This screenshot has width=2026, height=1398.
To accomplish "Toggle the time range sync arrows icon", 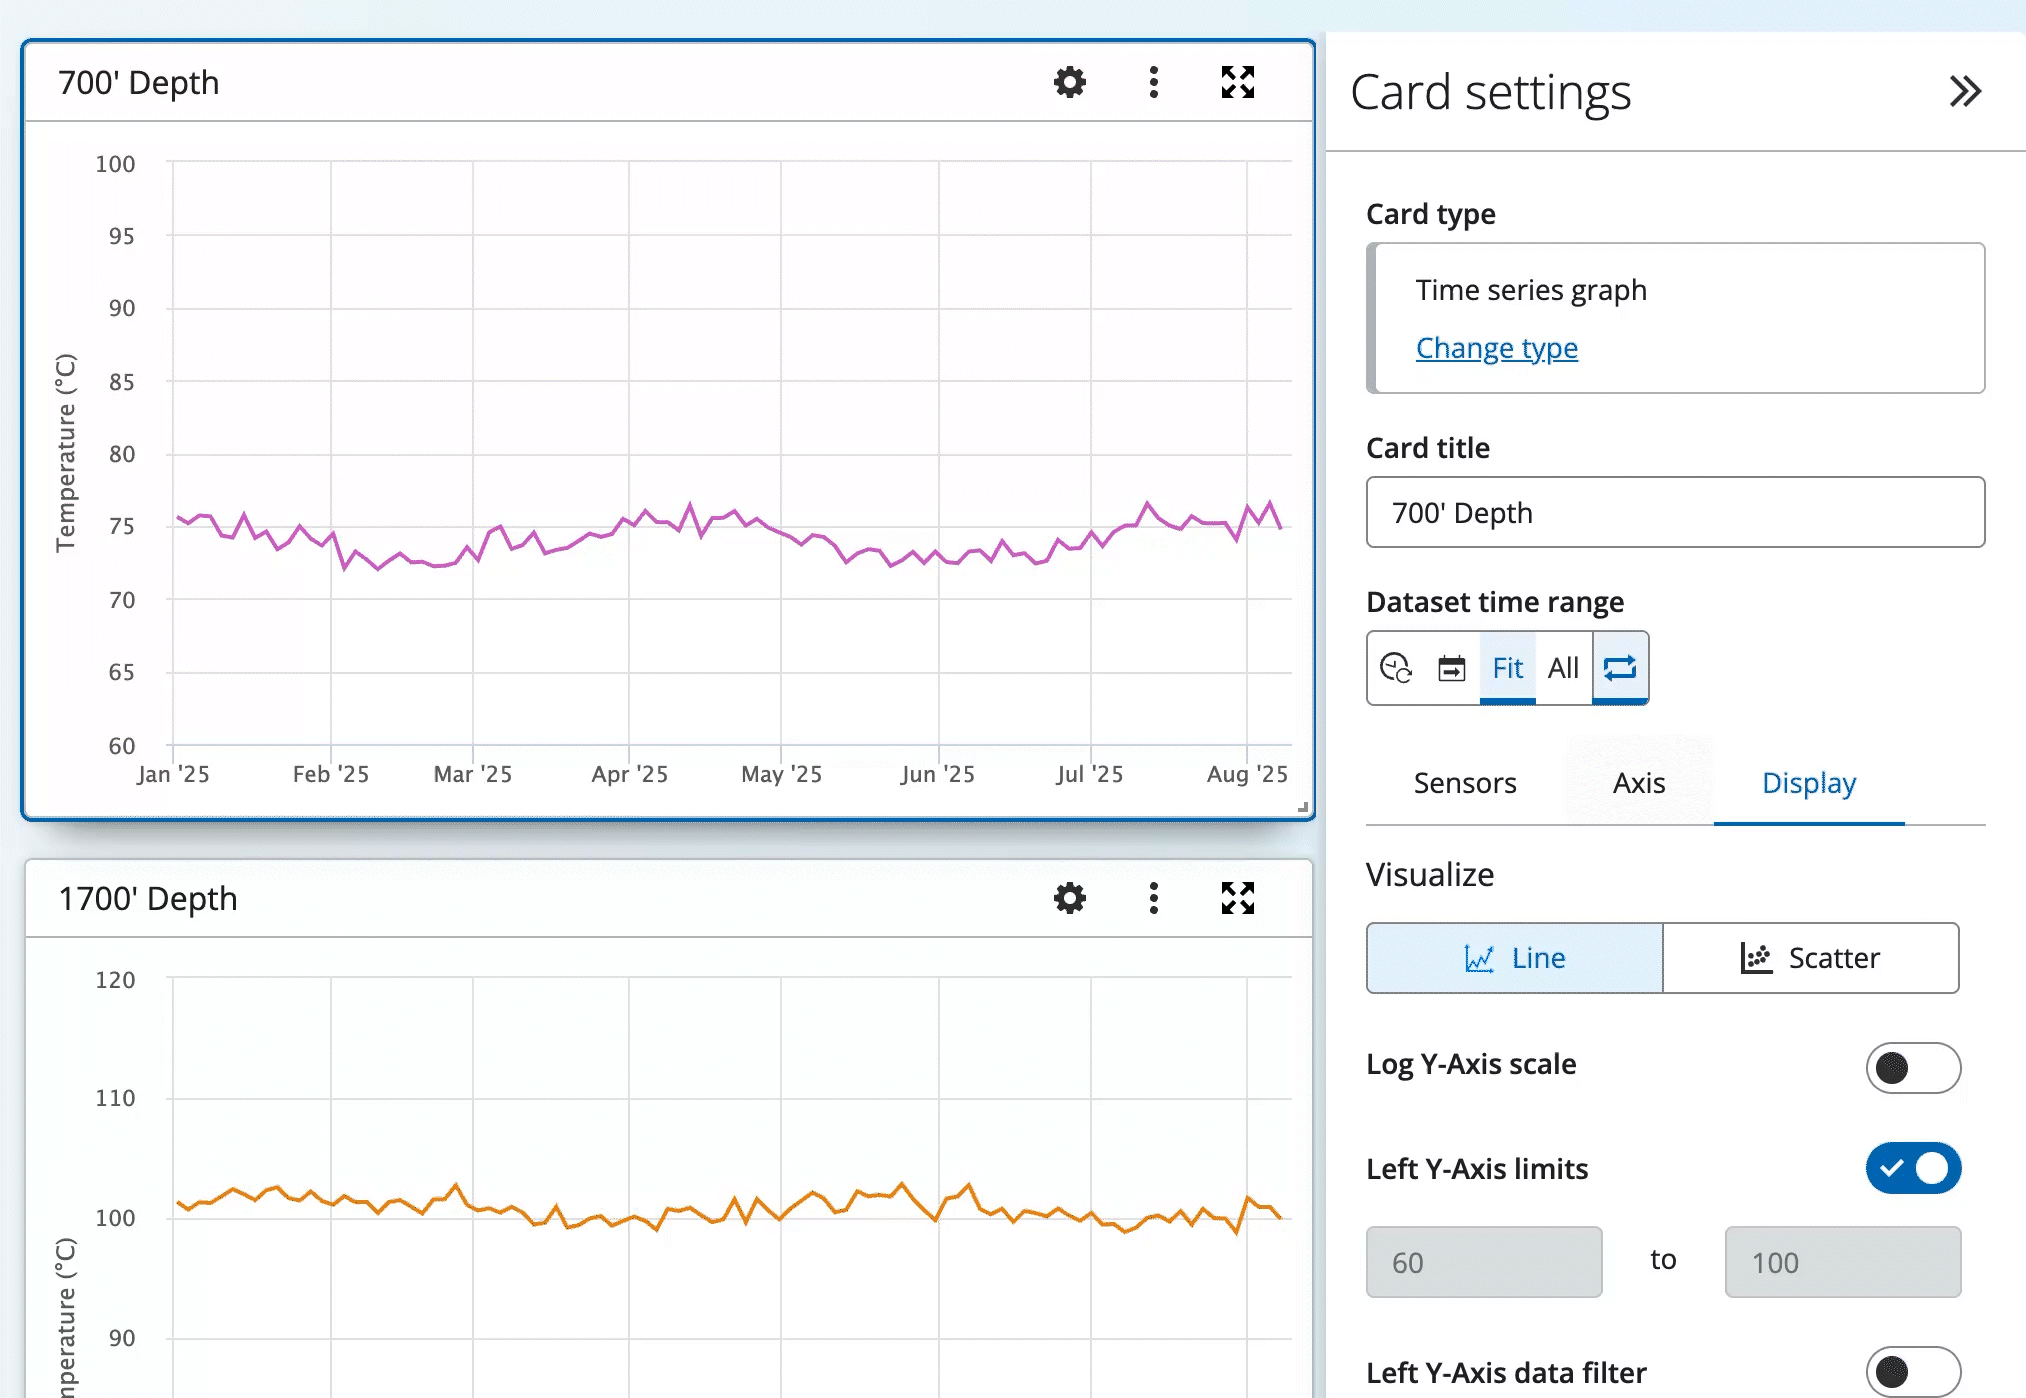I will 1620,667.
